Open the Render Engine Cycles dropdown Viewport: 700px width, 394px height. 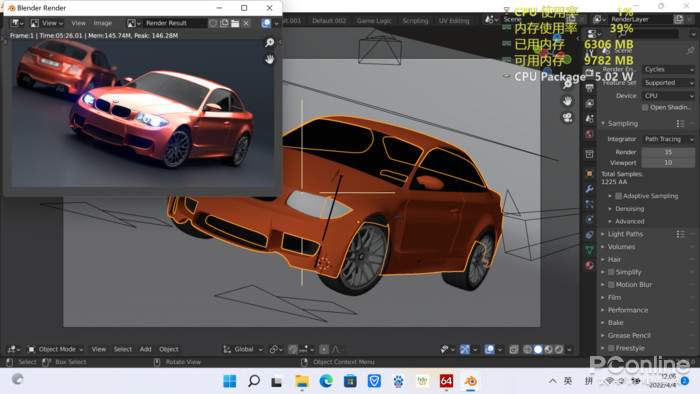pos(668,70)
